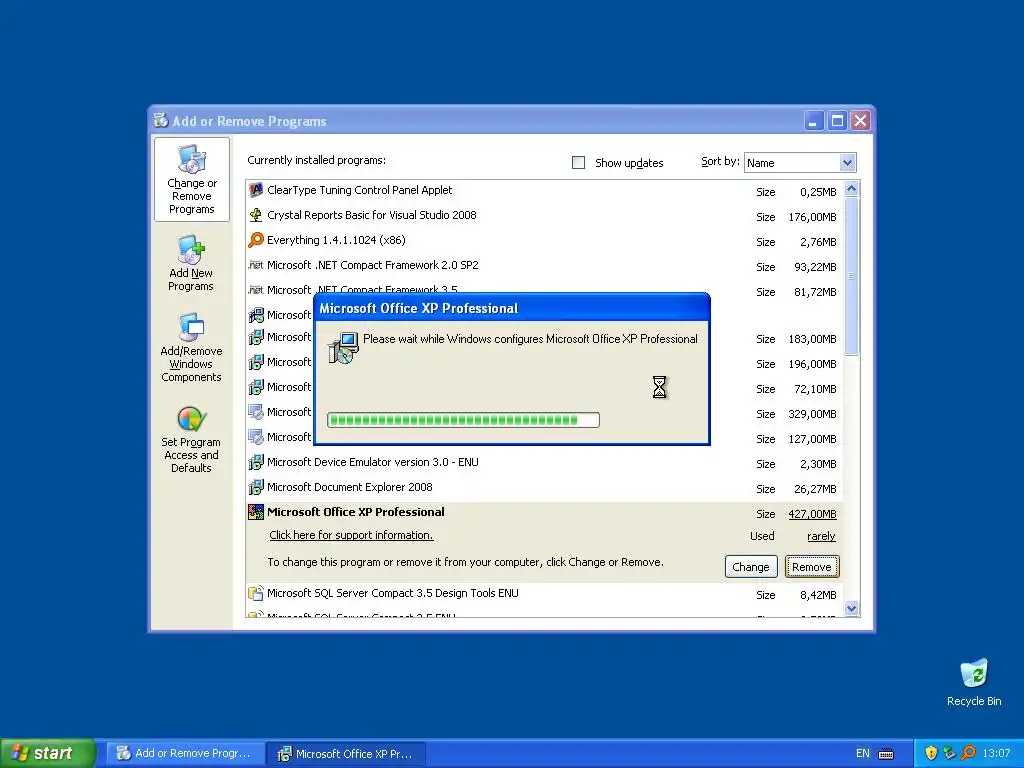
Task: Select the Microsoft Office XP Professional entry name
Action: pos(356,513)
